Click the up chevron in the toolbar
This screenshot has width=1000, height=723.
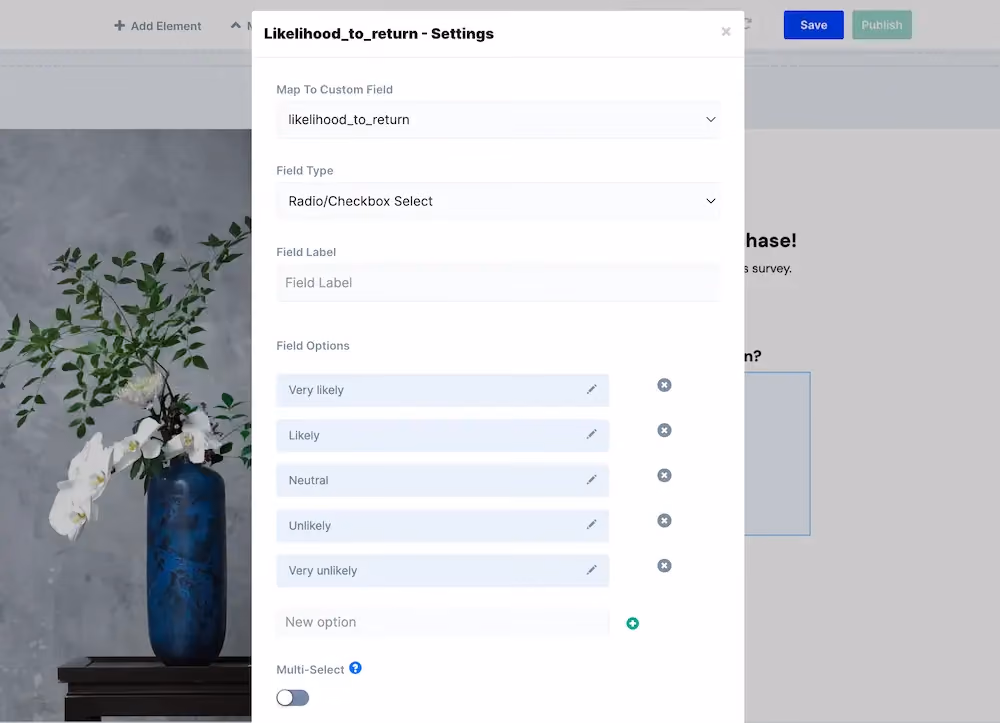pyautogui.click(x=235, y=26)
